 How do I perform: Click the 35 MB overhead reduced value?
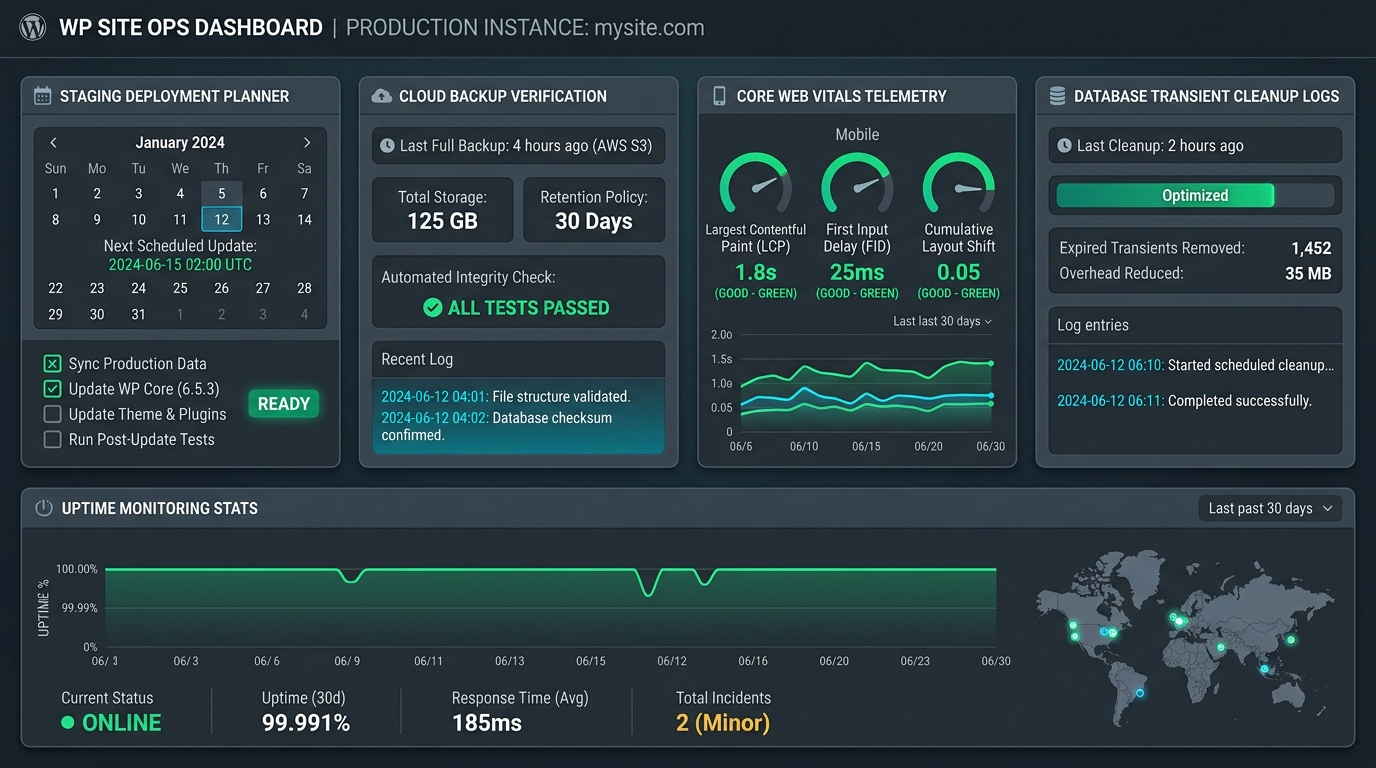tap(1308, 273)
